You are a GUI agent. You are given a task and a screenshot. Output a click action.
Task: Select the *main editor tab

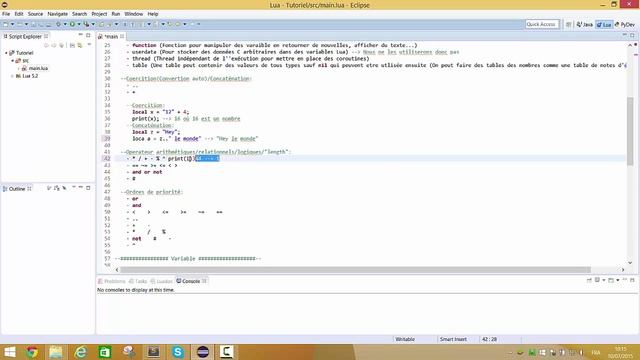pyautogui.click(x=111, y=36)
